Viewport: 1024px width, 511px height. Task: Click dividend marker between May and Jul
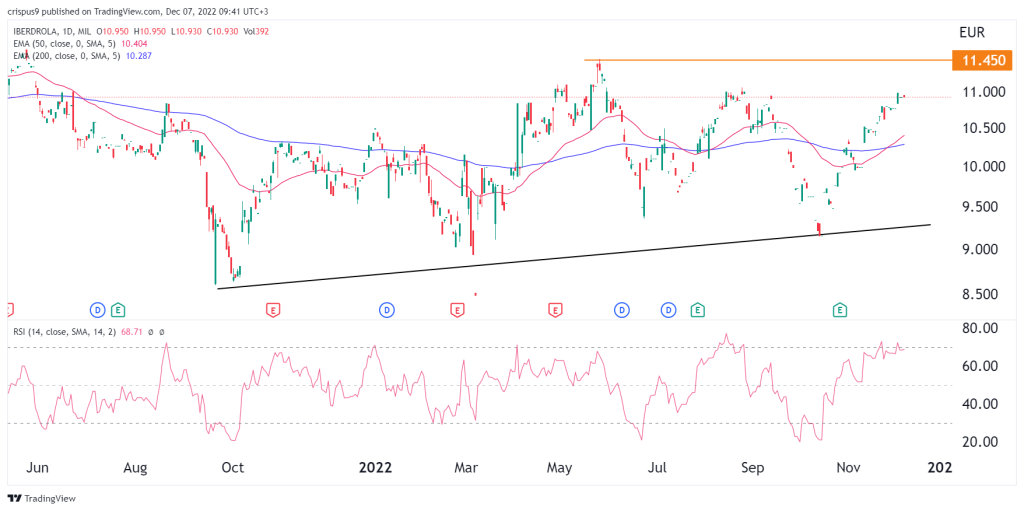click(x=622, y=308)
